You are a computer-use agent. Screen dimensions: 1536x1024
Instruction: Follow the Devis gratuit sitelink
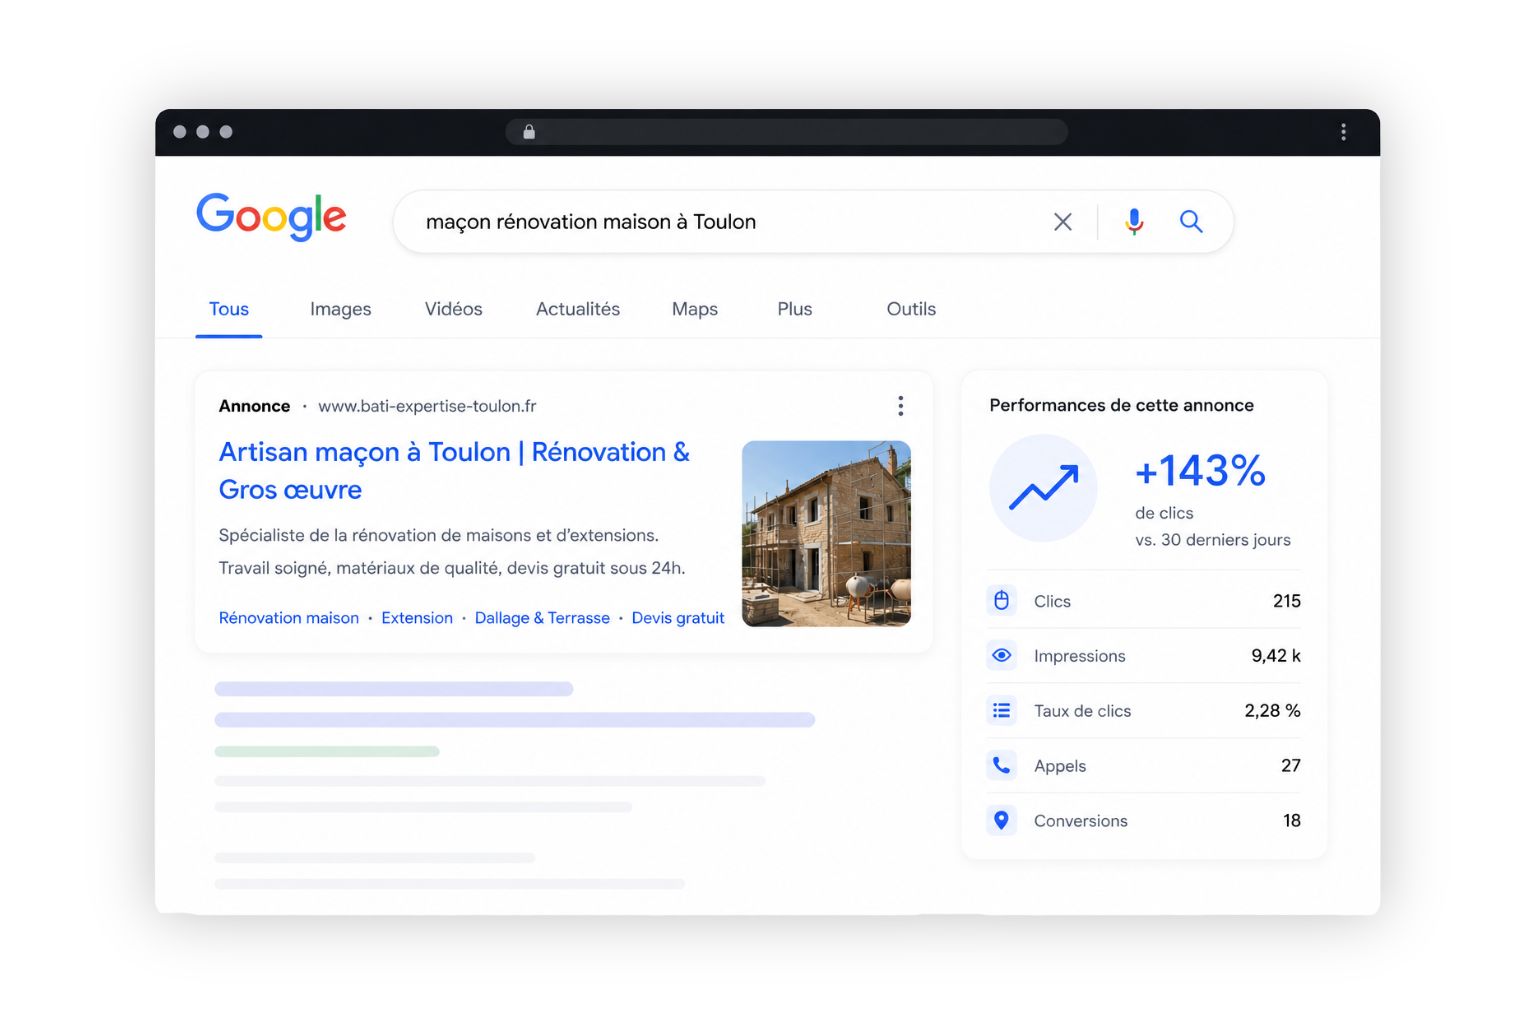click(x=678, y=618)
